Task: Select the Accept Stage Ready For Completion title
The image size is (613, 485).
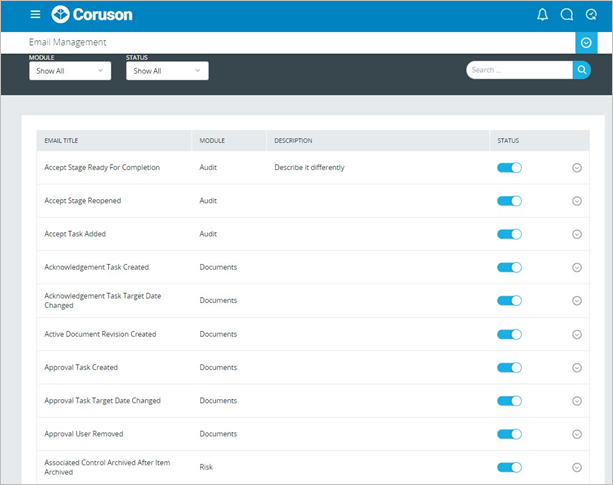Action: coord(102,167)
